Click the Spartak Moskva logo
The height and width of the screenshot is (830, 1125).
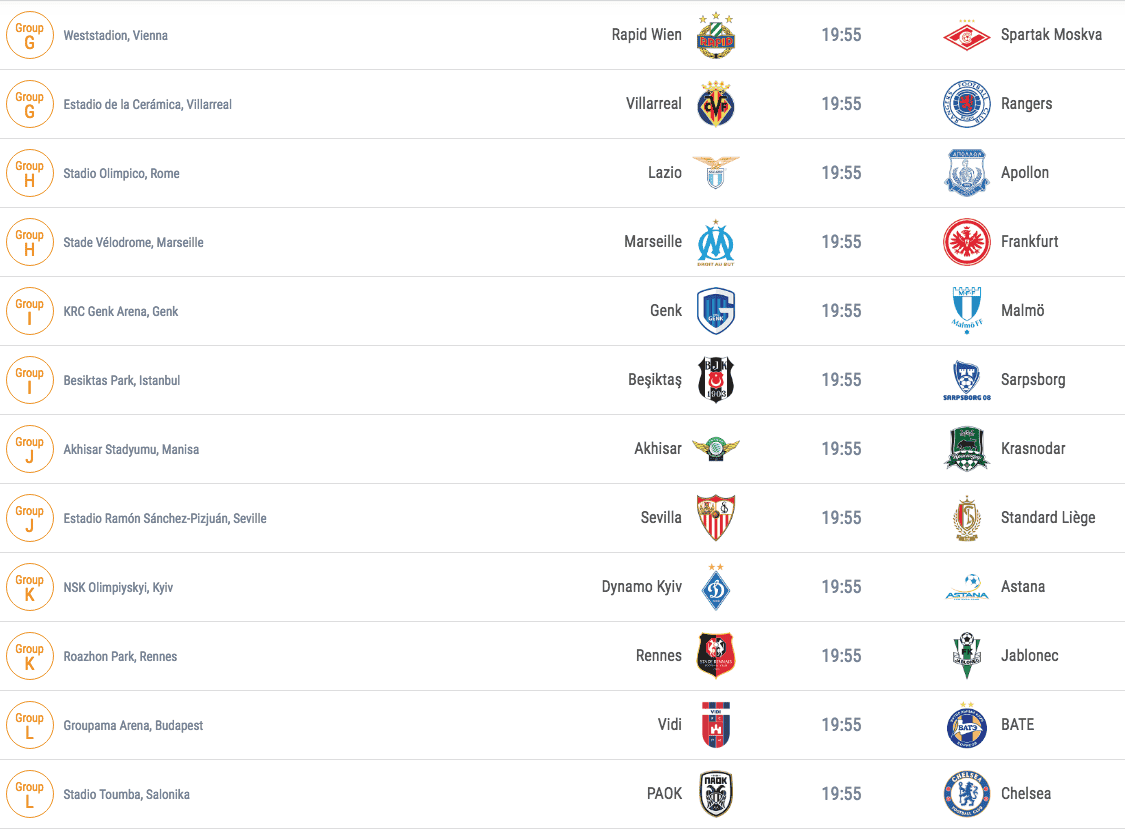coord(966,35)
